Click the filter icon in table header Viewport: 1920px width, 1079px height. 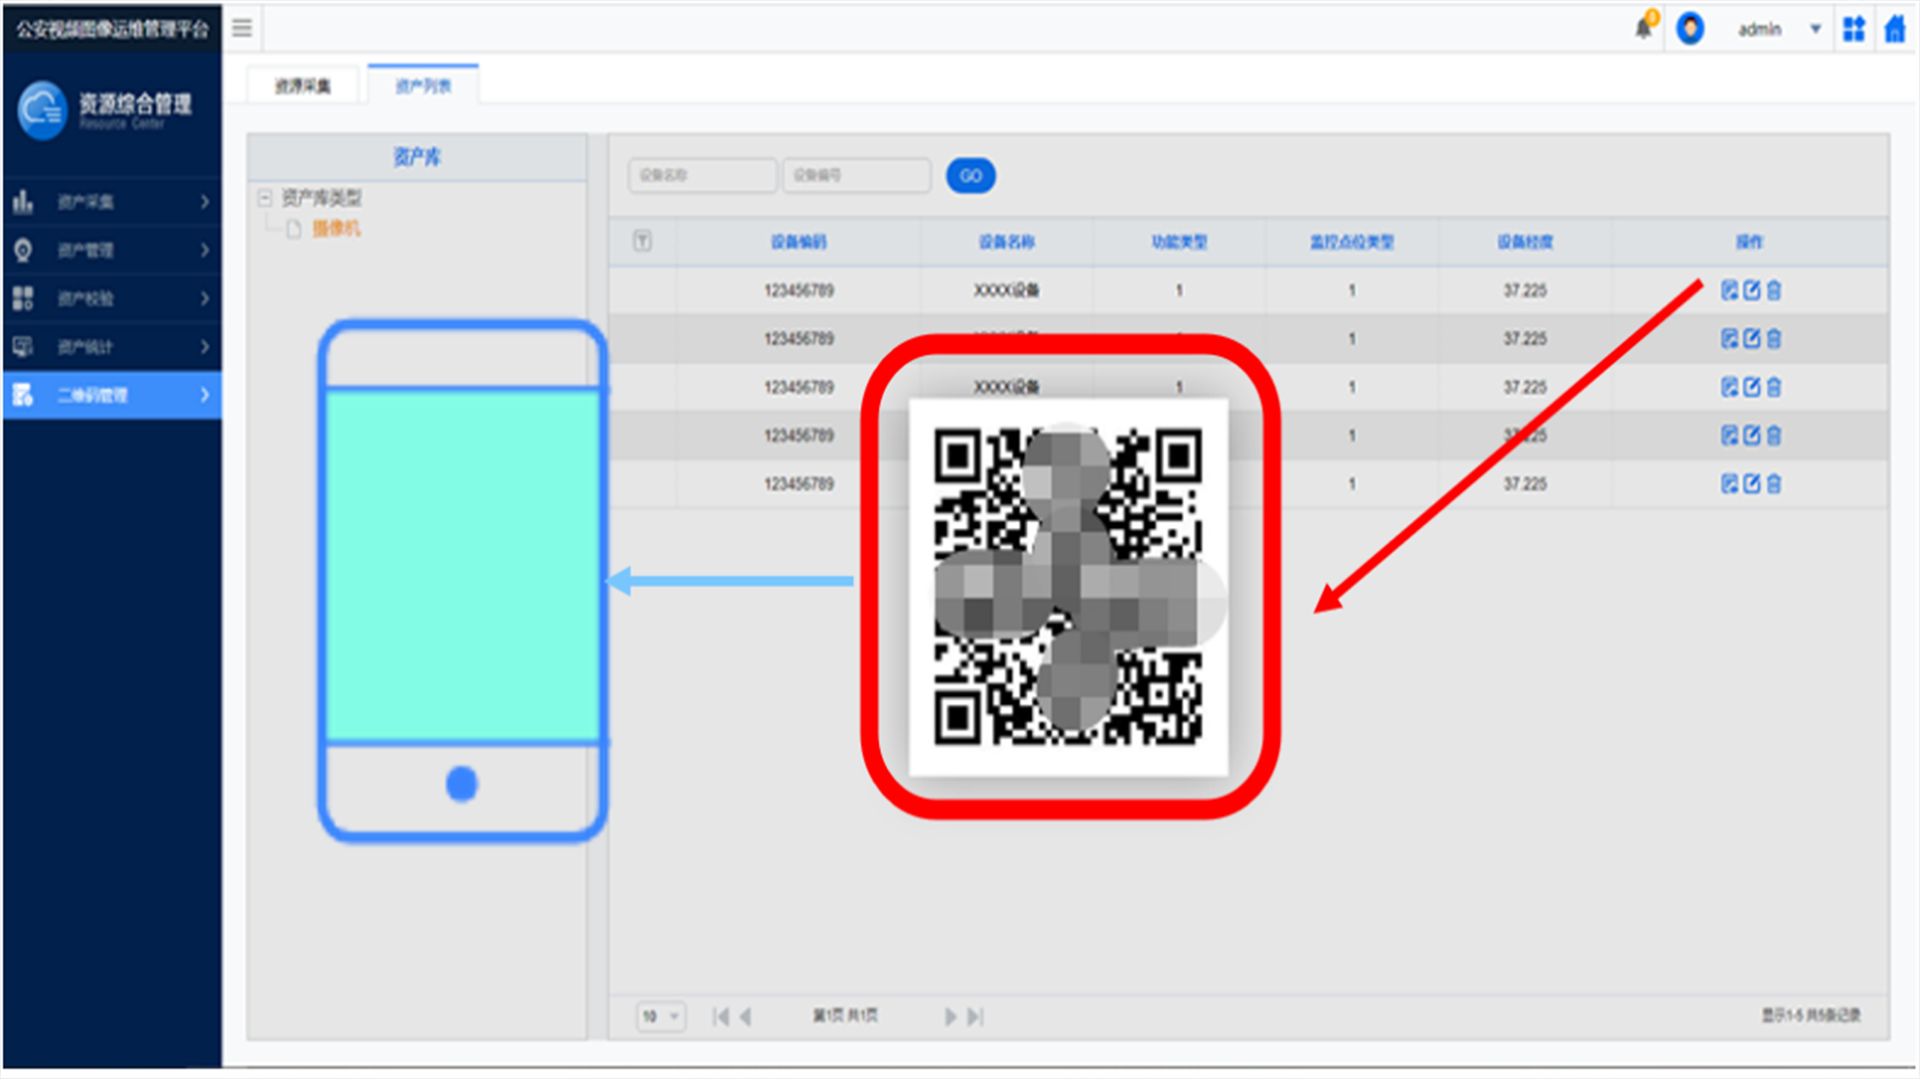(643, 241)
